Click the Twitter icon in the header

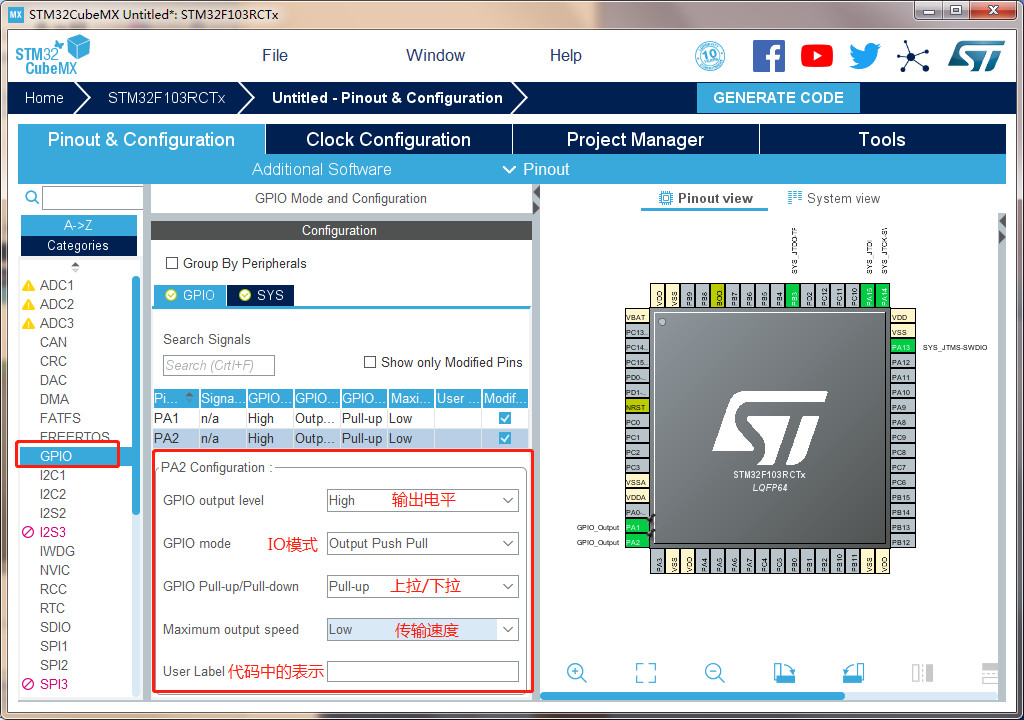(x=864, y=55)
